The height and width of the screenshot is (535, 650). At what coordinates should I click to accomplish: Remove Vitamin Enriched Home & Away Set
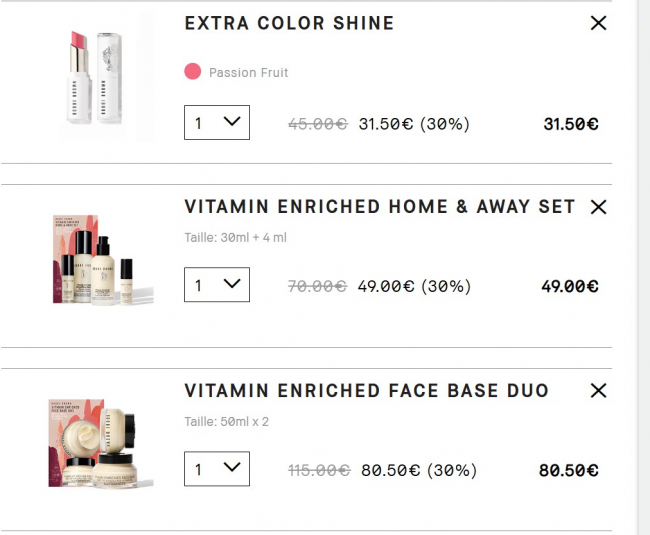(598, 207)
